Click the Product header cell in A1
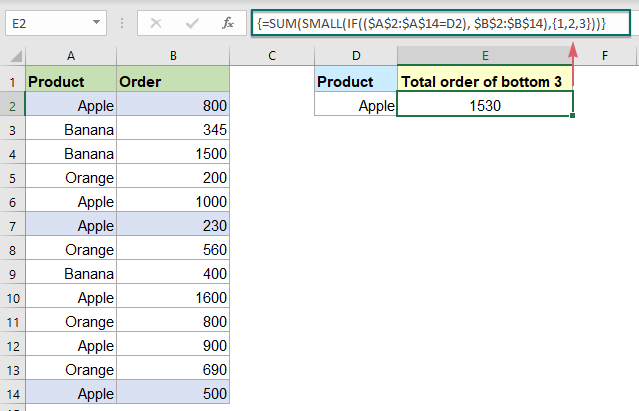Viewport: 639px width, 411px height. pyautogui.click(x=71, y=81)
